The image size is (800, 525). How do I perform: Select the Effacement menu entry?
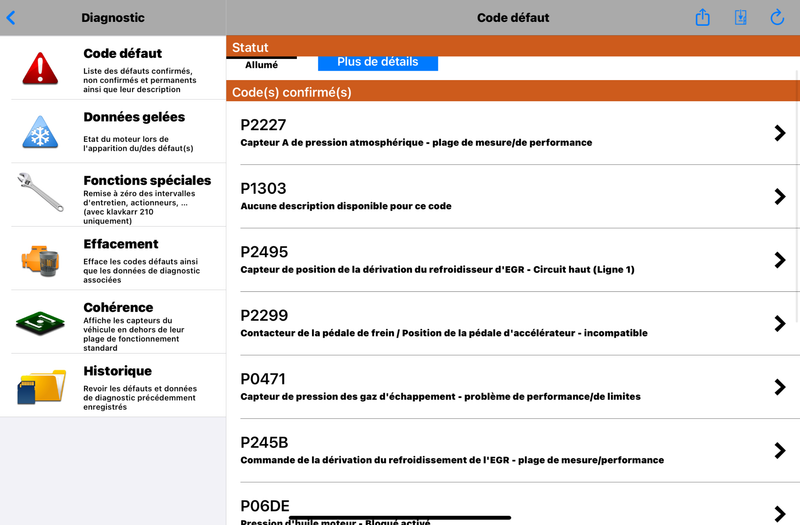pos(113,259)
